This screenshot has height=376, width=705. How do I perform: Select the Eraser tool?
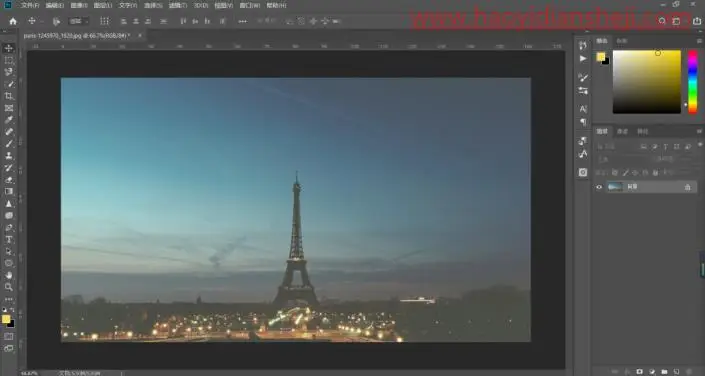[x=9, y=179]
